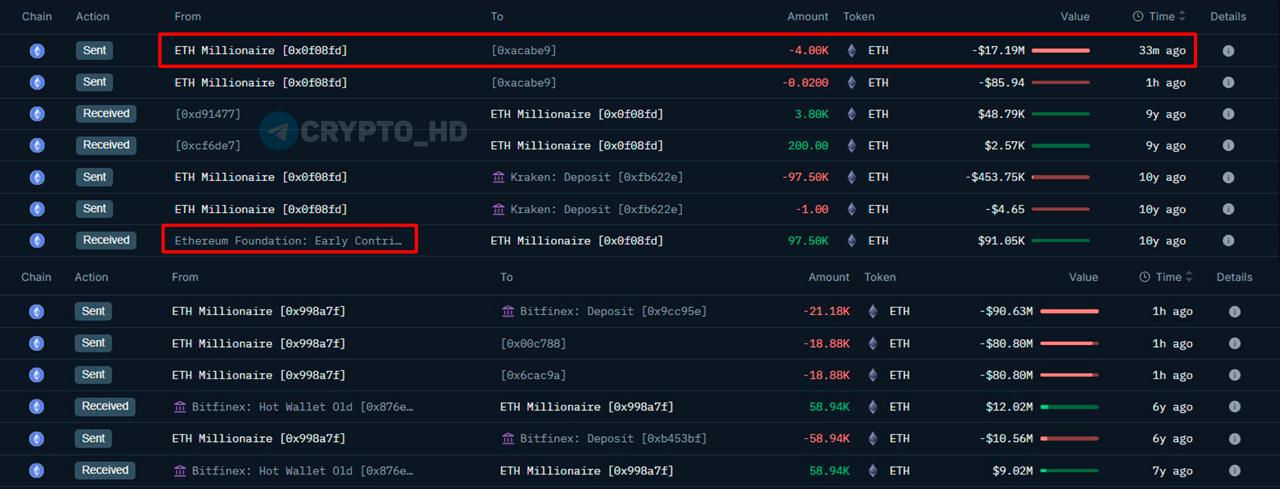The height and width of the screenshot is (489, 1280).
Task: Open details icon for the -$4.65 row
Action: pyautogui.click(x=1228, y=209)
